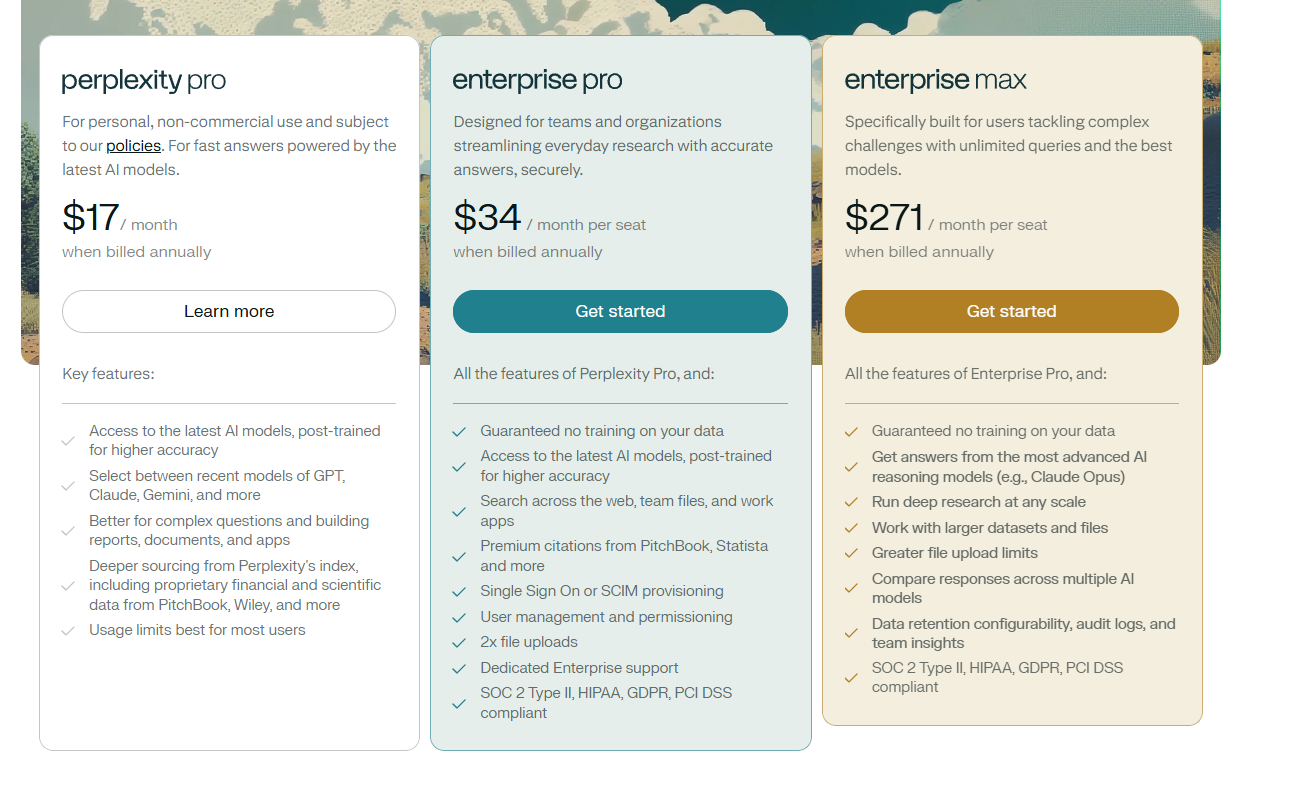
Task: Click the $17 per month price
Action: (x=120, y=218)
